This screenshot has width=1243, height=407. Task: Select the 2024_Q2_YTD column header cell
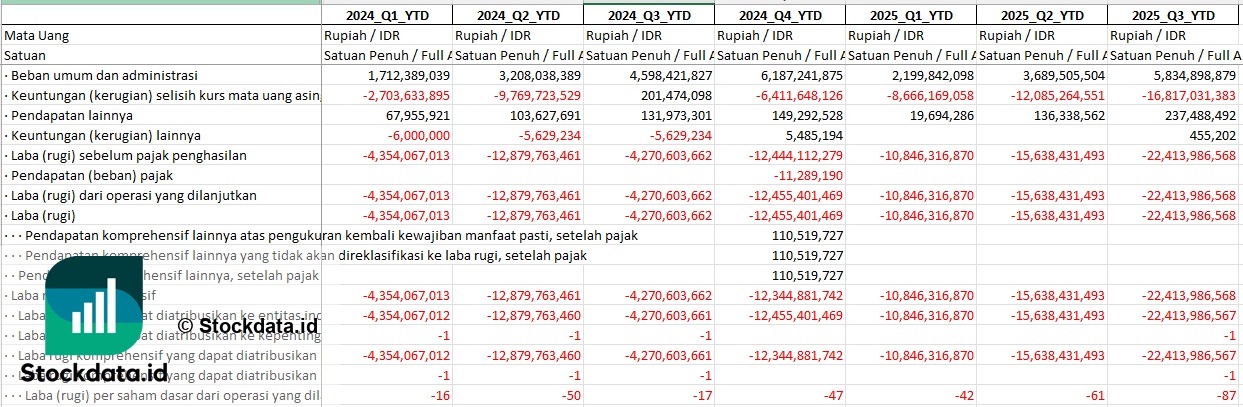point(518,15)
